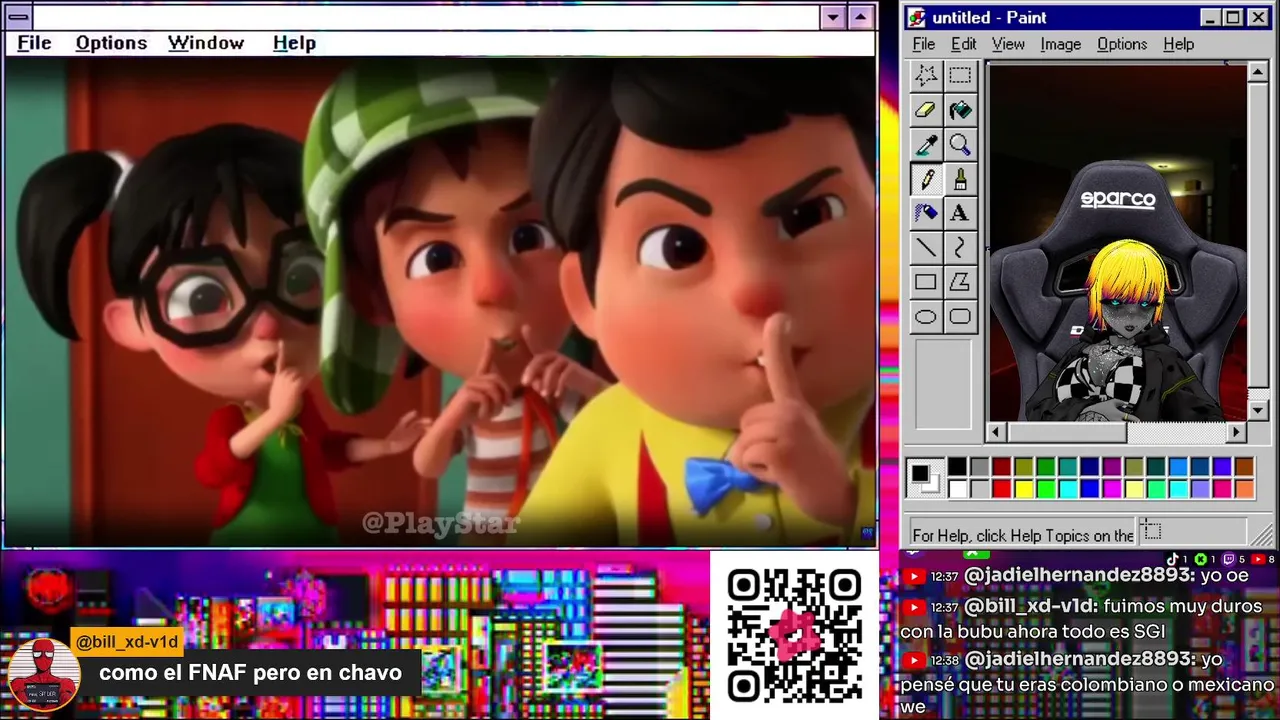Choose the bright red palette swatch
1280x720 pixels.
pyautogui.click(x=1002, y=489)
